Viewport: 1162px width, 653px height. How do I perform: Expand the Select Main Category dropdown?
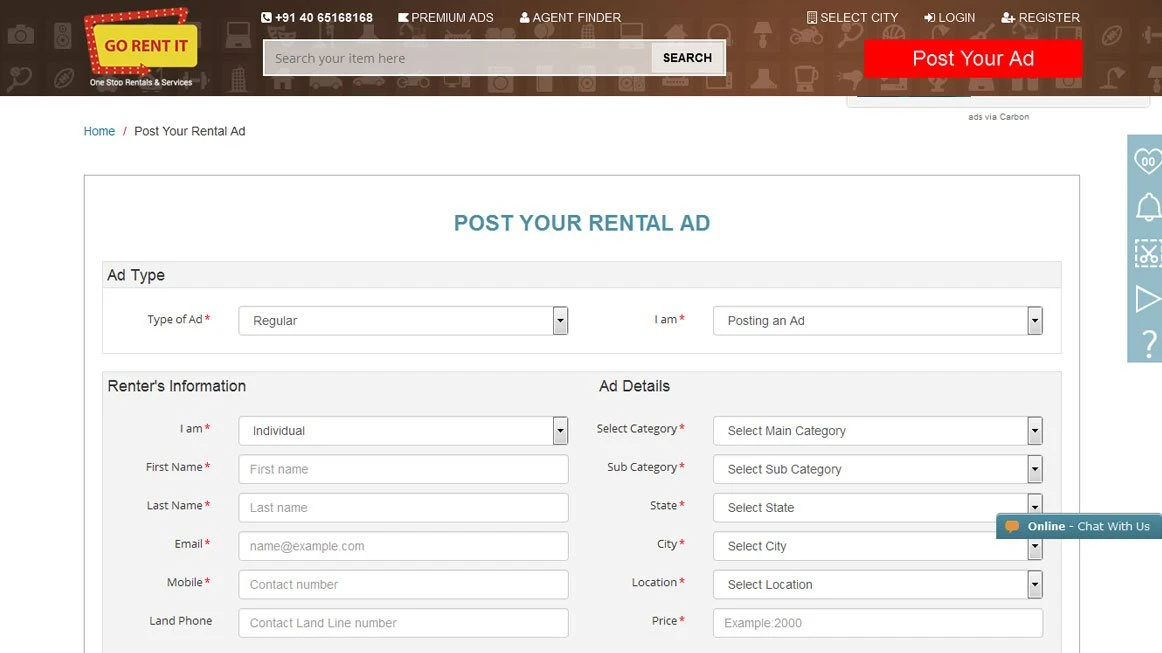coord(877,431)
